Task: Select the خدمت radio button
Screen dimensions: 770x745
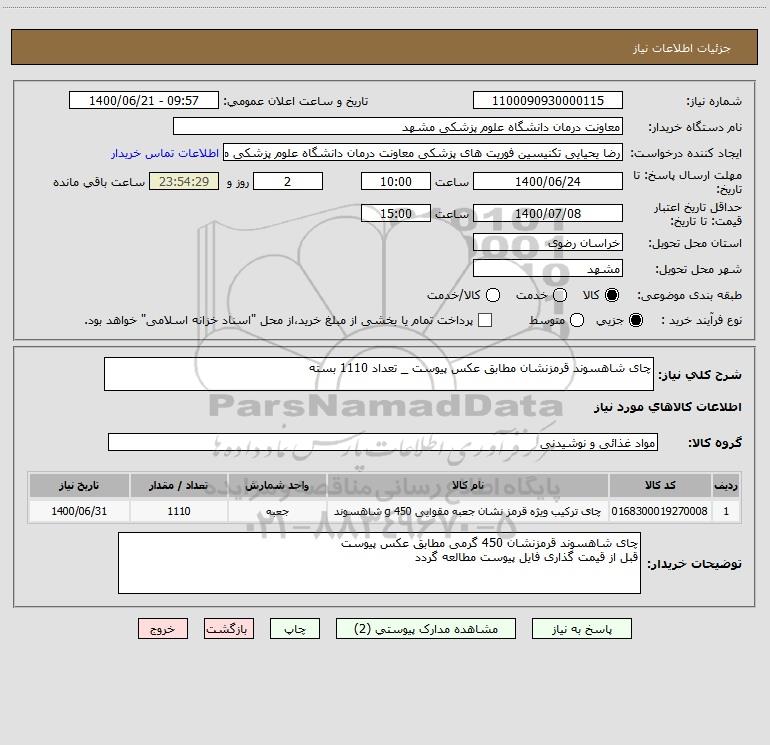Action: pyautogui.click(x=560, y=295)
